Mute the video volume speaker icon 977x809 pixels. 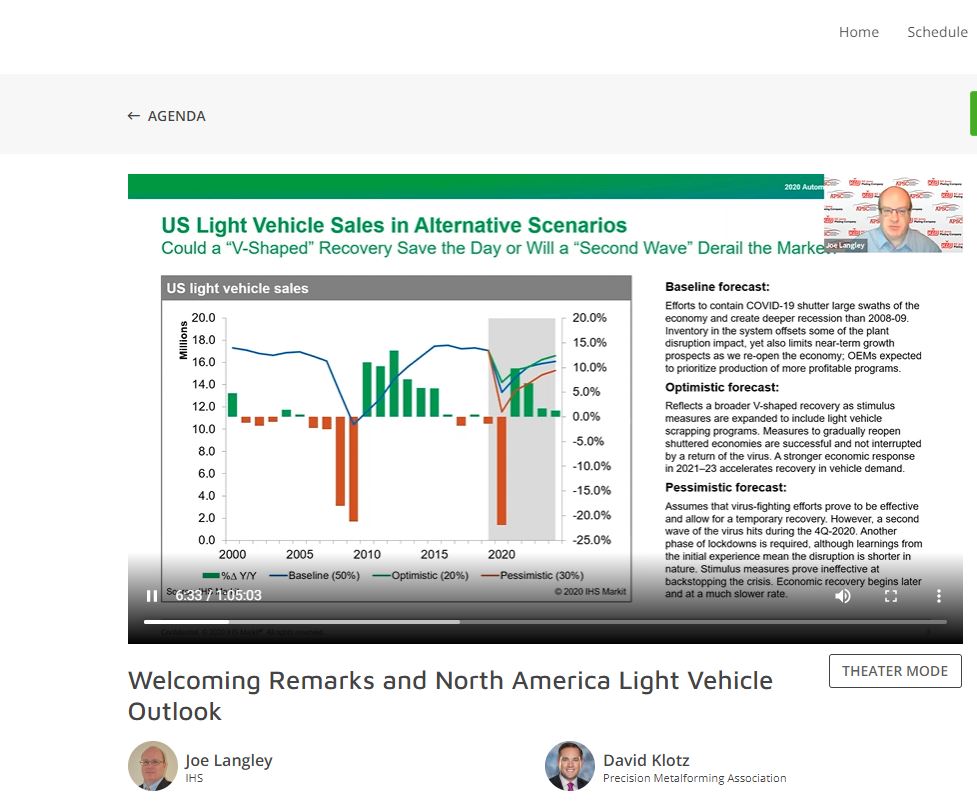click(842, 596)
